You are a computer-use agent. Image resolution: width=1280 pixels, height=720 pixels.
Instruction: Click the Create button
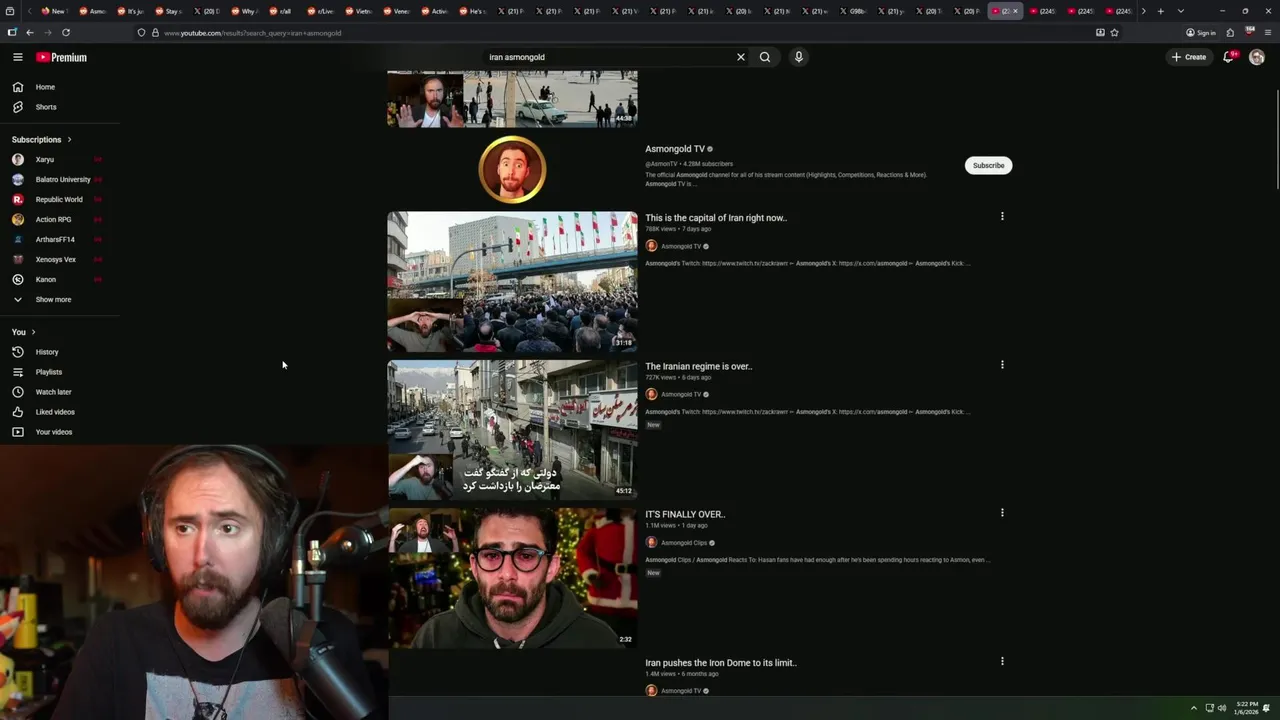[1189, 57]
